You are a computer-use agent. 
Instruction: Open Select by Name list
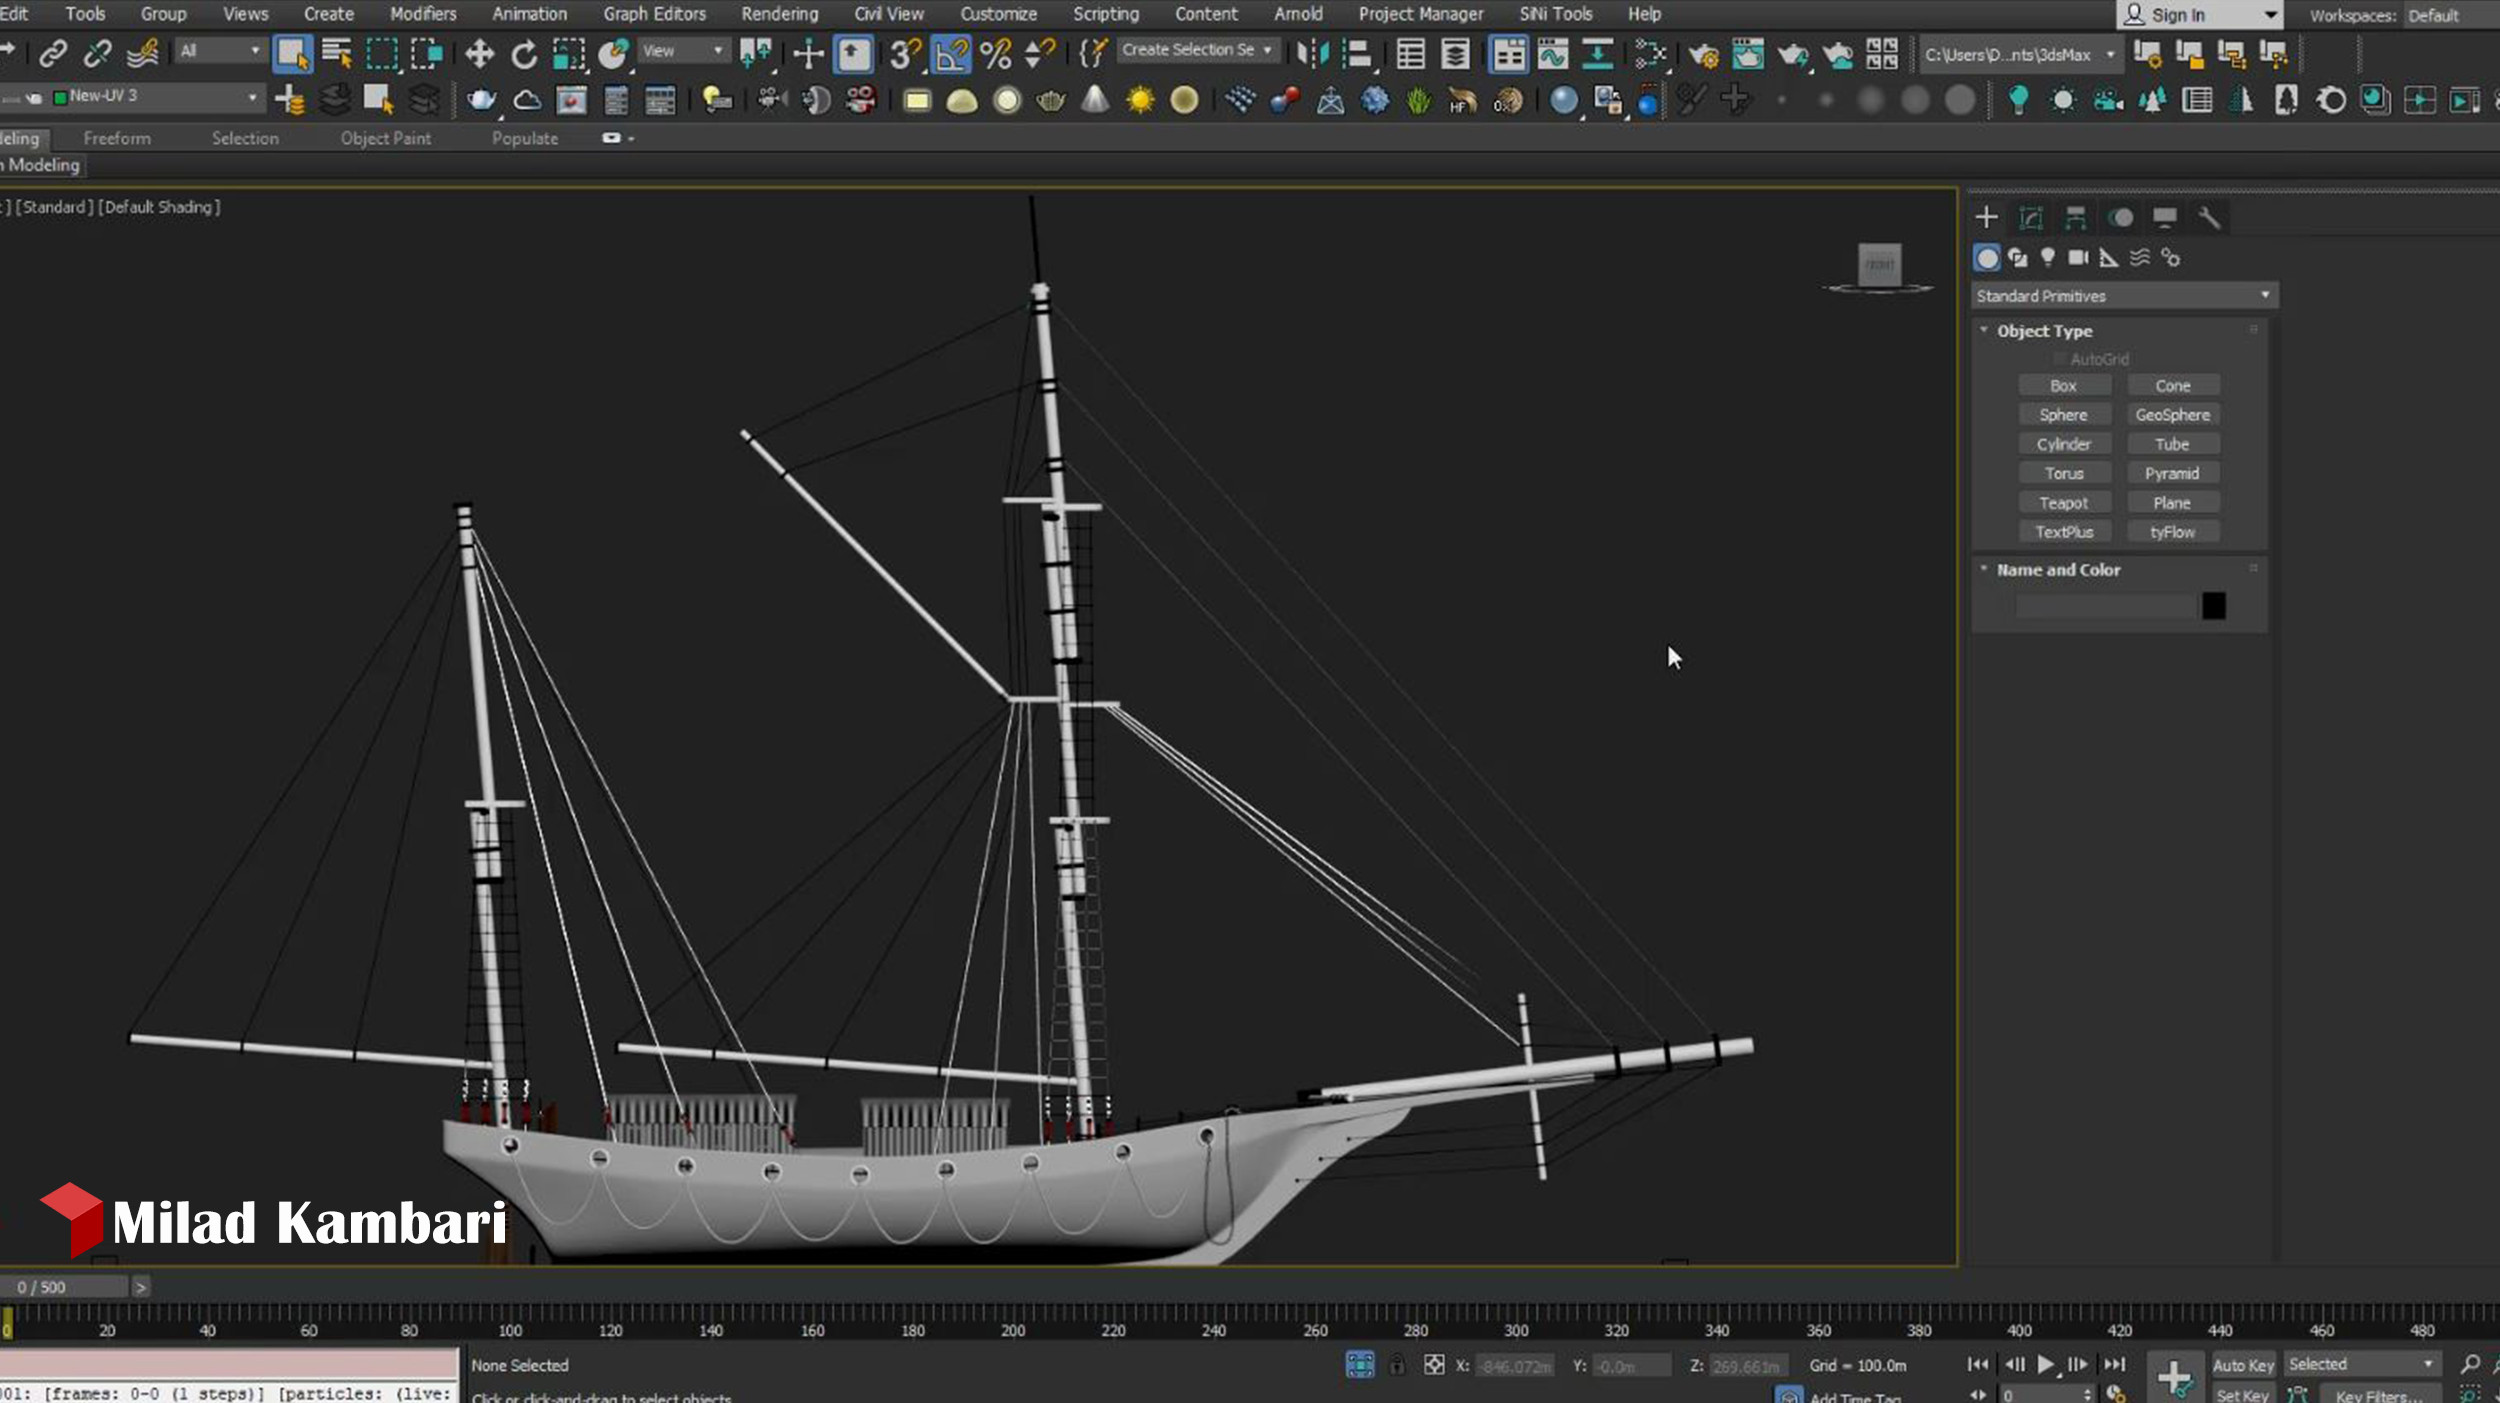pos(338,54)
